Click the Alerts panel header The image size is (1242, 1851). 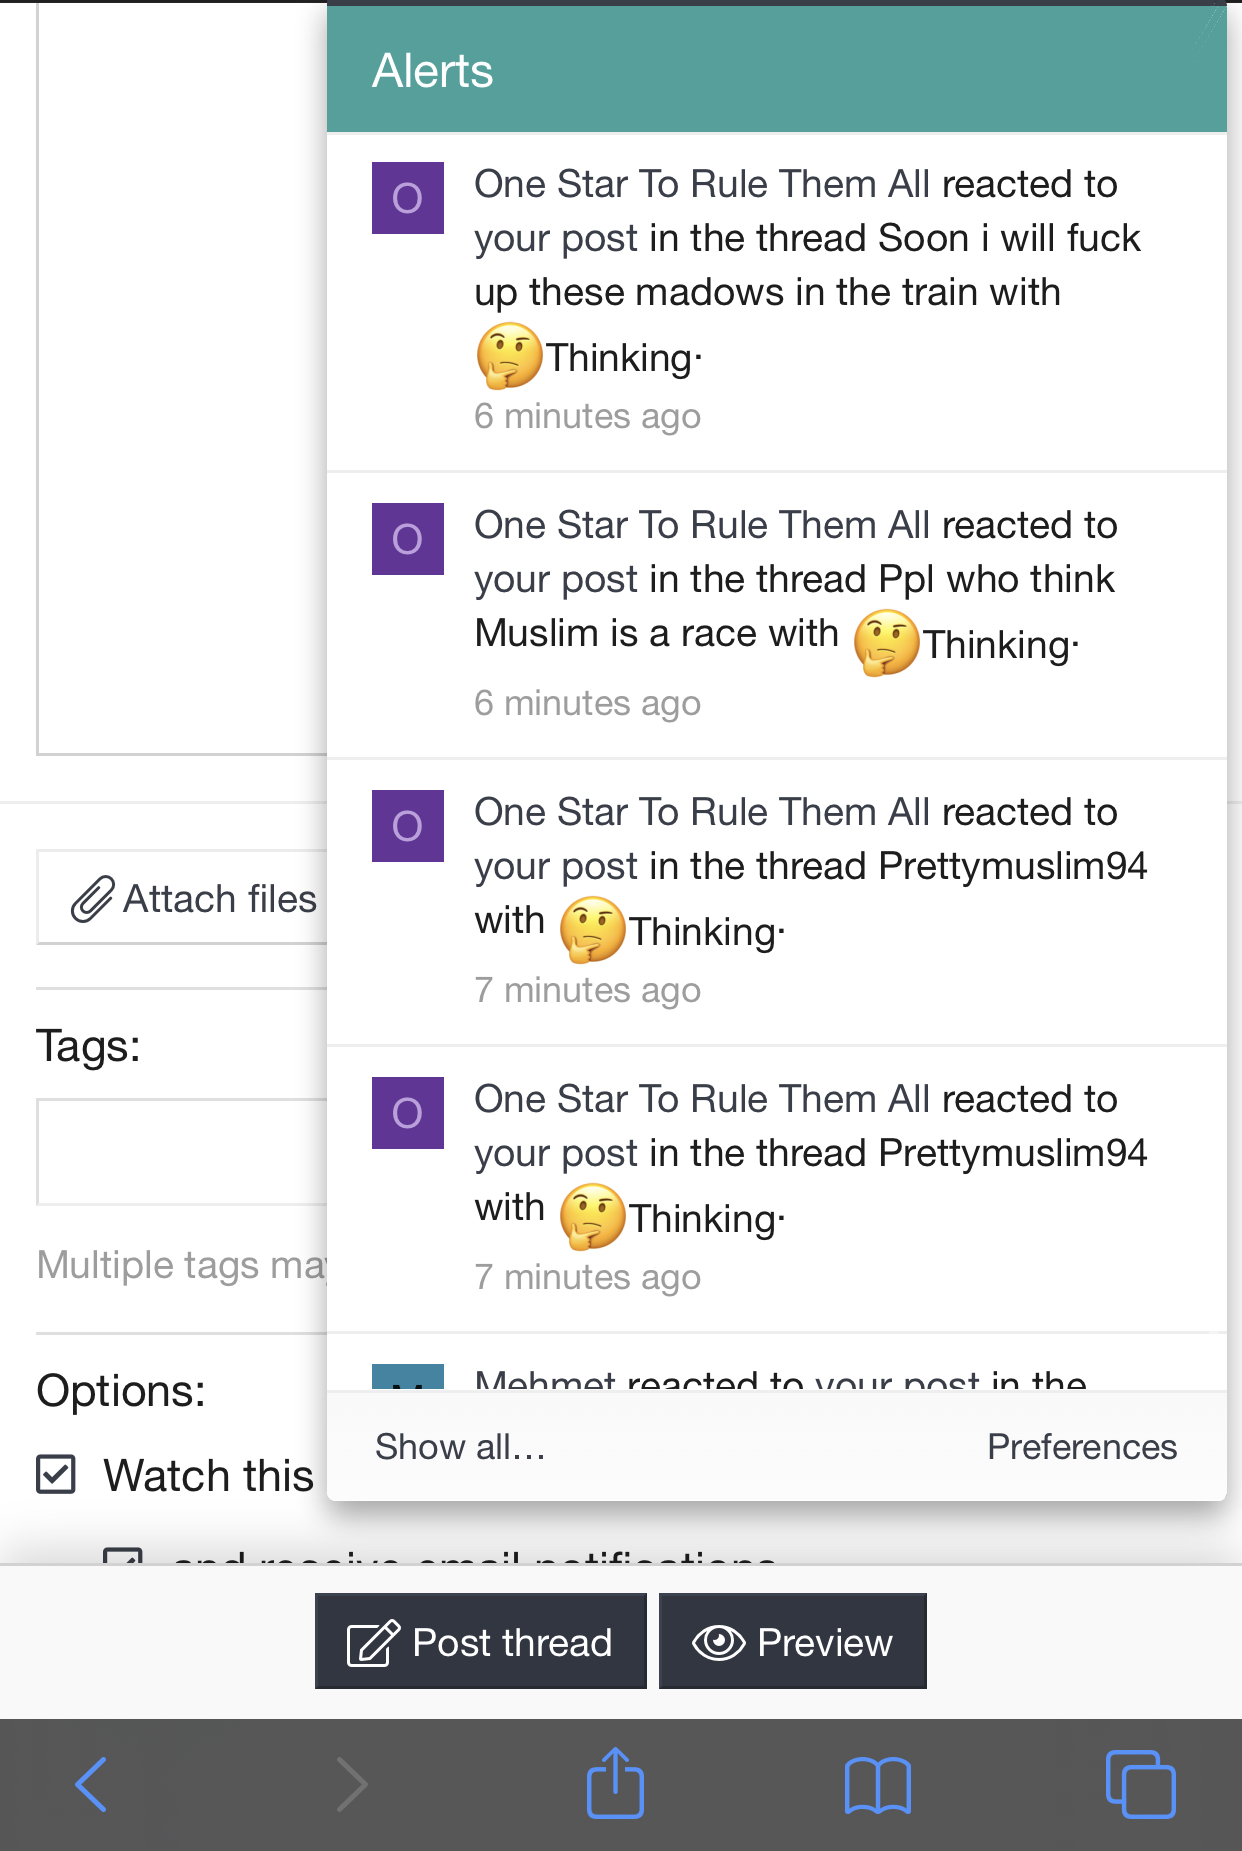(x=777, y=70)
